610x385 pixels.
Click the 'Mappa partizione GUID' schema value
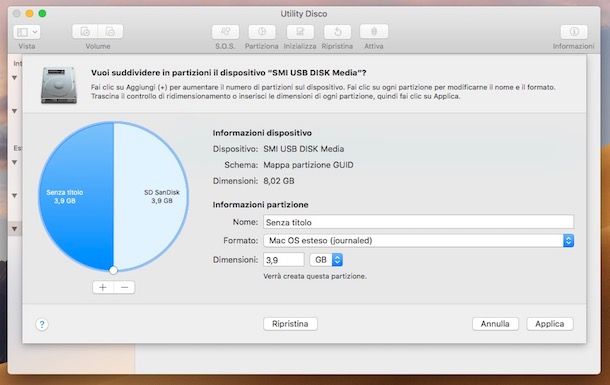point(308,165)
